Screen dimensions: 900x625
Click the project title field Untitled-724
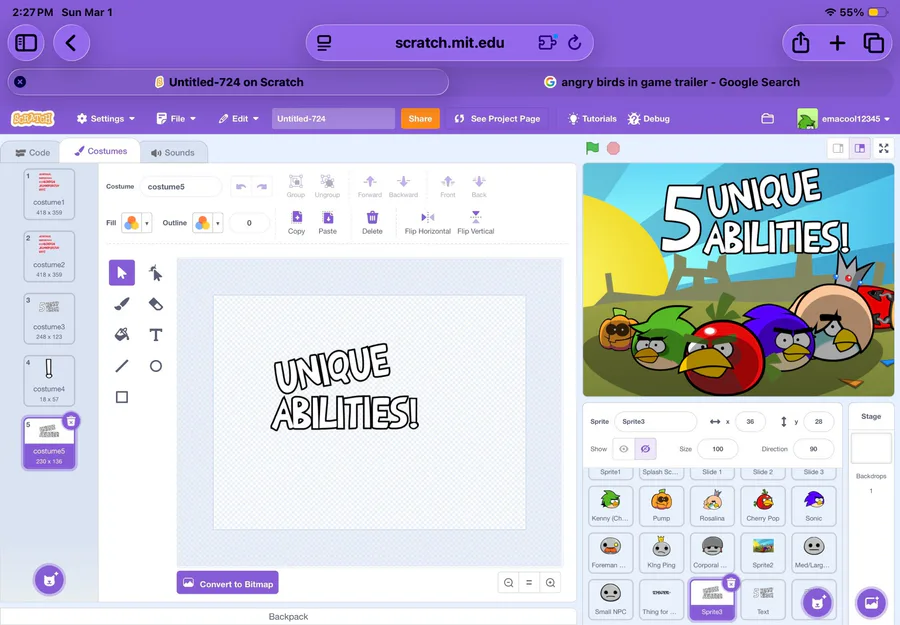click(x=333, y=119)
